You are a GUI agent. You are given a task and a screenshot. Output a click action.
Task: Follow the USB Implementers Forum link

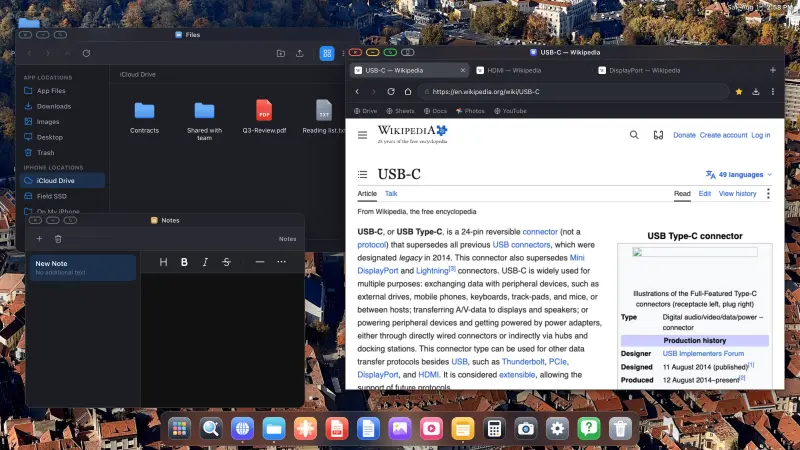pyautogui.click(x=703, y=354)
